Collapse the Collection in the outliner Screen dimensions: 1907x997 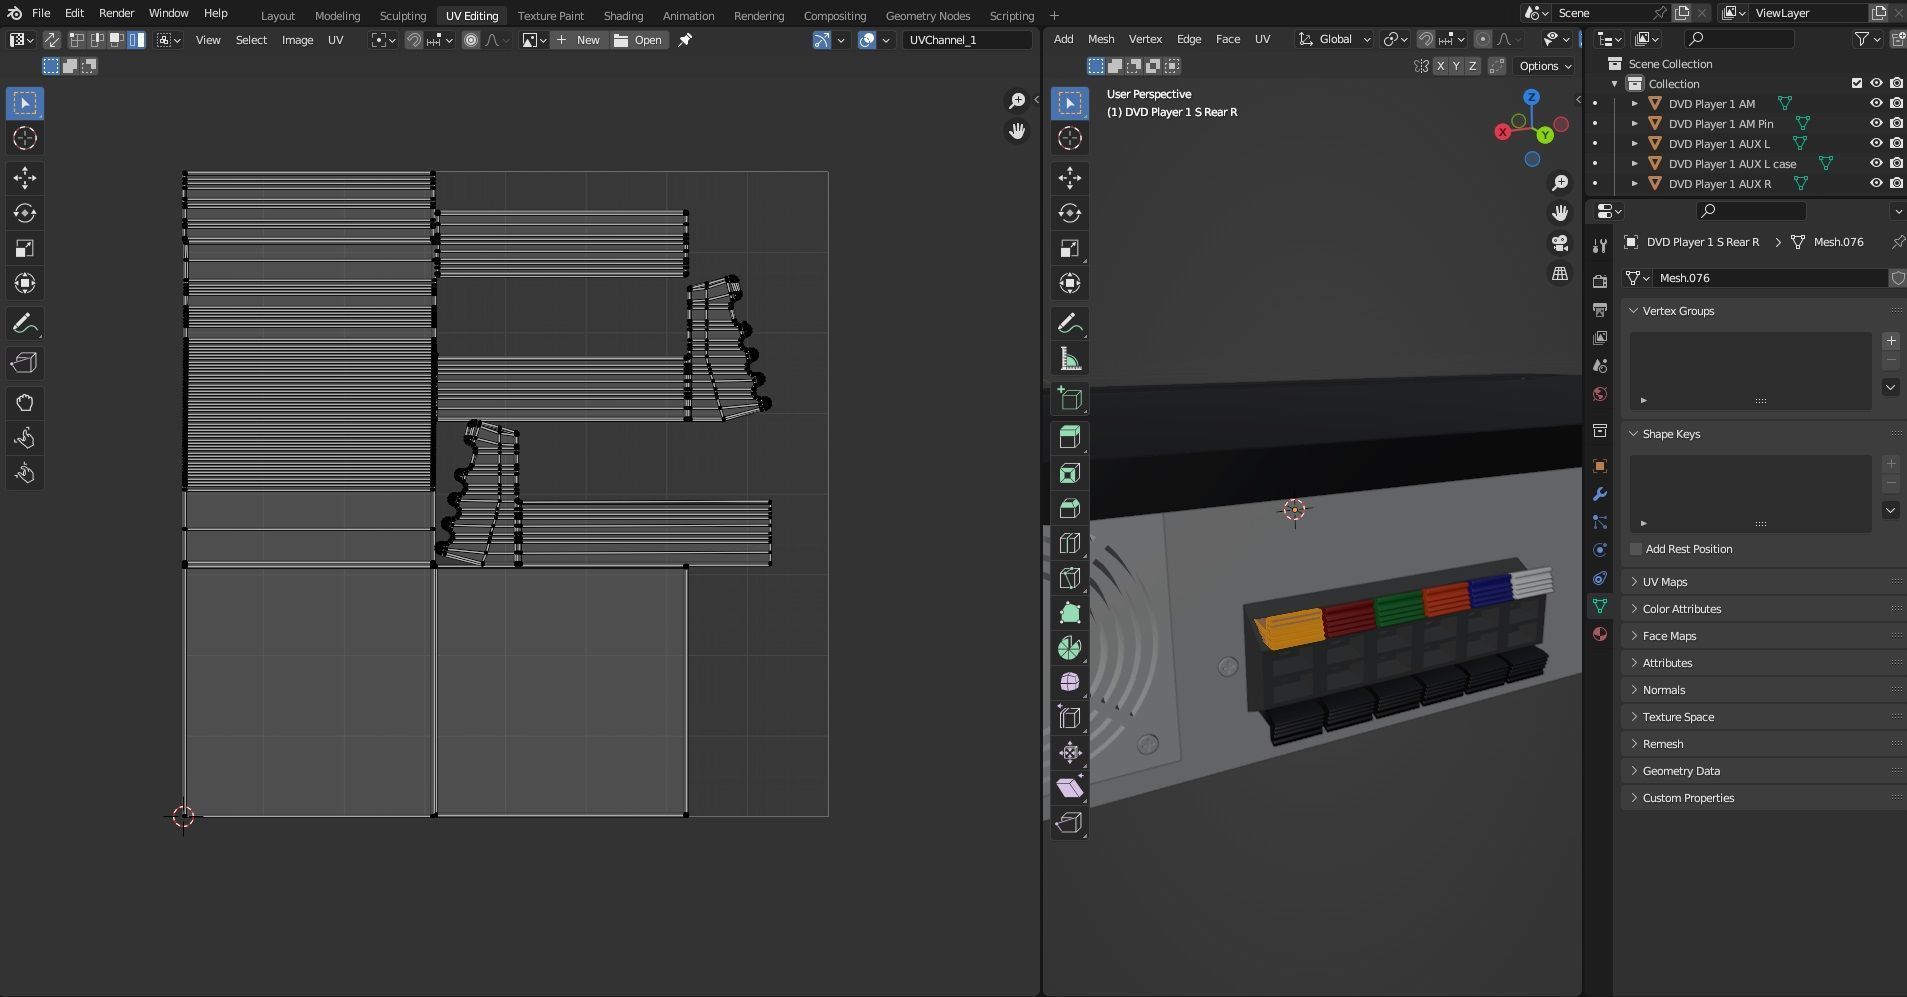coord(1615,84)
